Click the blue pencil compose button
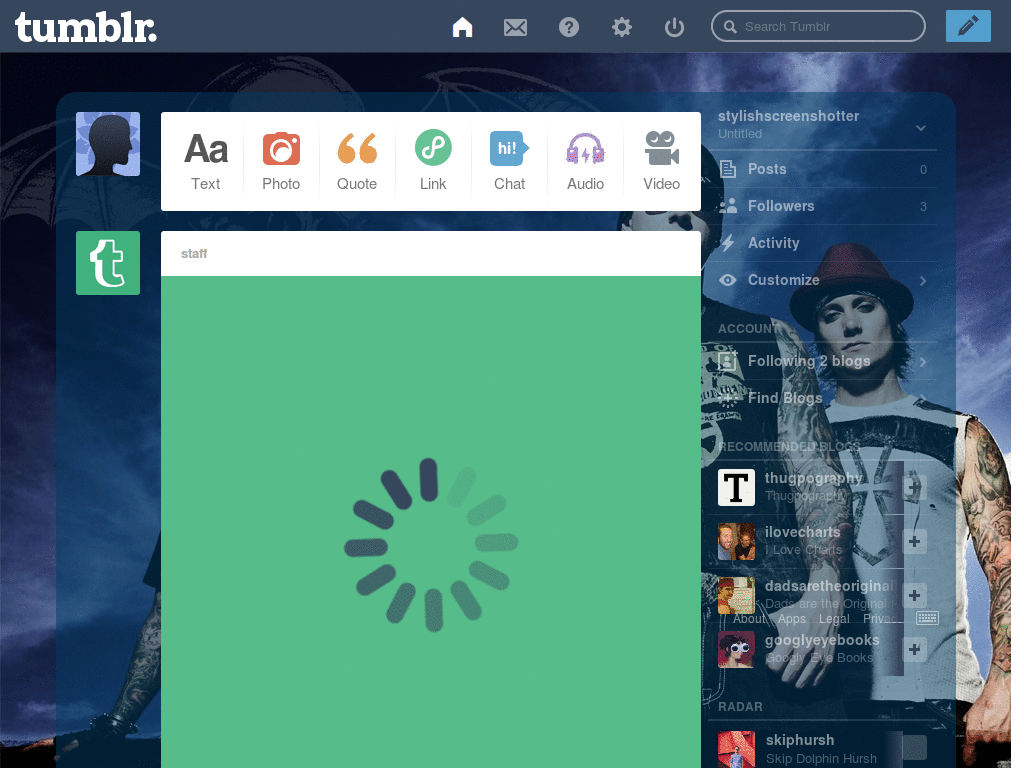1024x768 pixels. 968,26
